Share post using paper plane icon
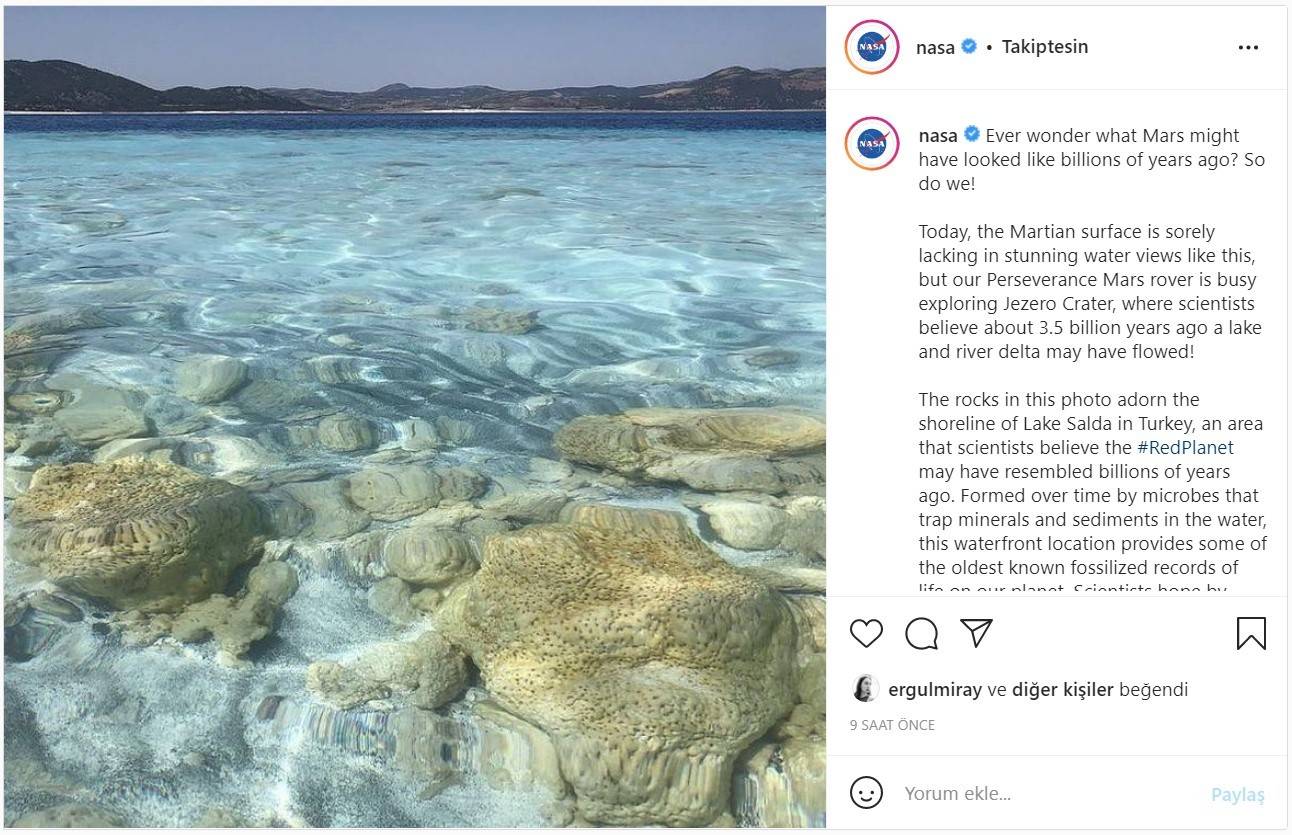This screenshot has height=835, width=1292. pos(976,632)
